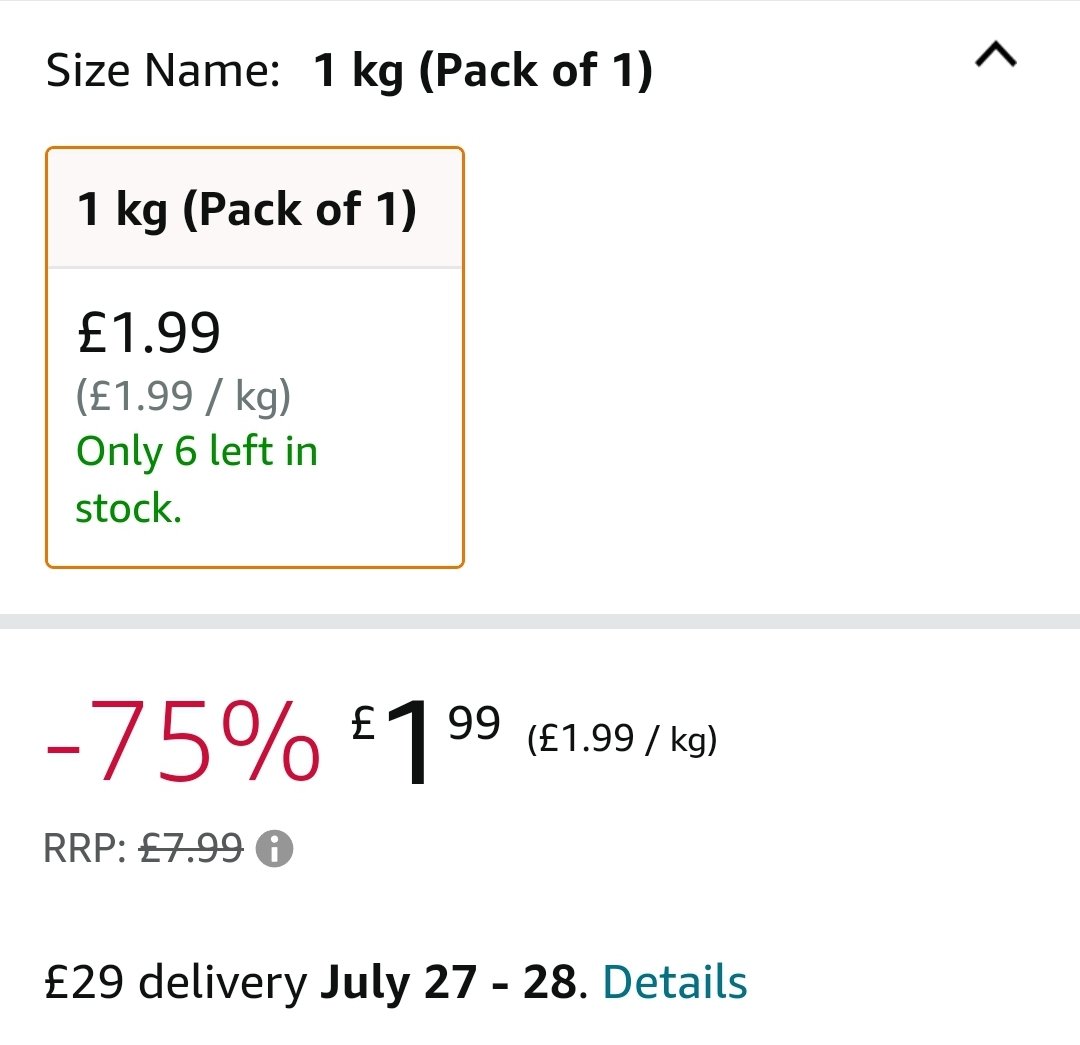Tap the red -75% discount label
This screenshot has height=1045, width=1080.
(183, 741)
